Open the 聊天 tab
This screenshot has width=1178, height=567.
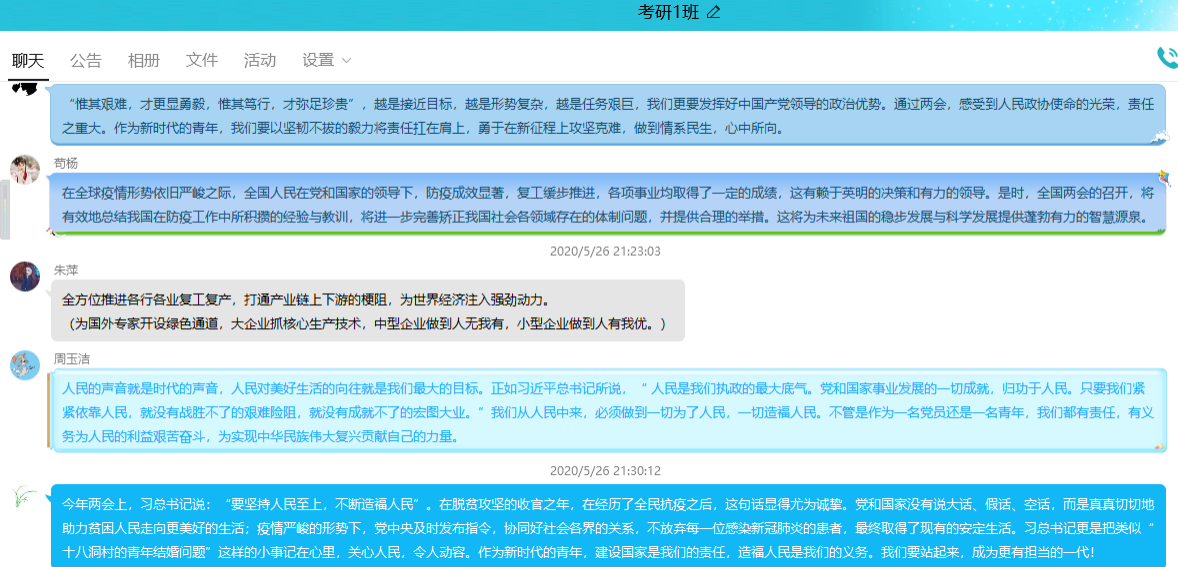(28, 61)
